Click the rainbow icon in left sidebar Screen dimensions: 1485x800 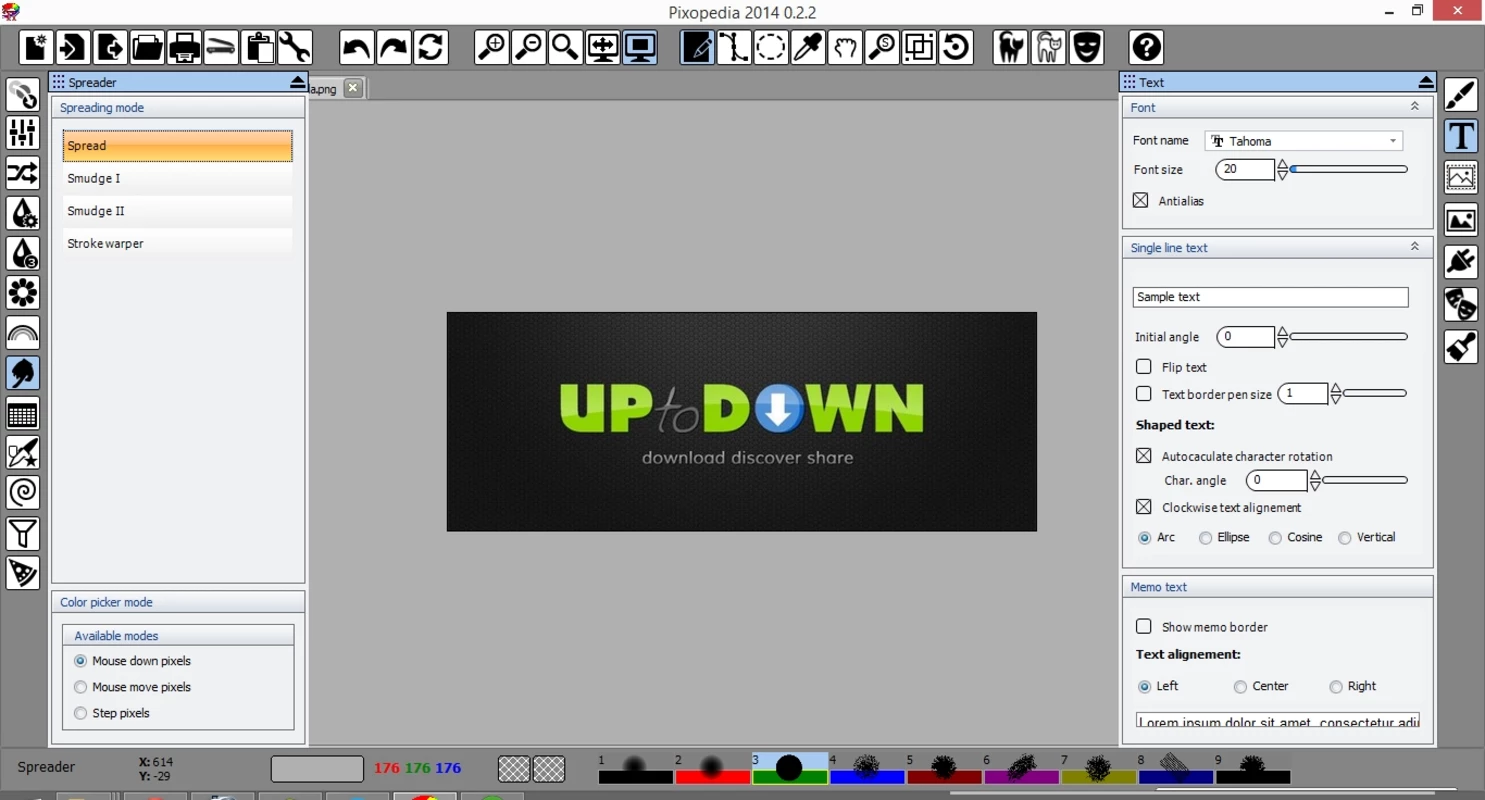23,333
